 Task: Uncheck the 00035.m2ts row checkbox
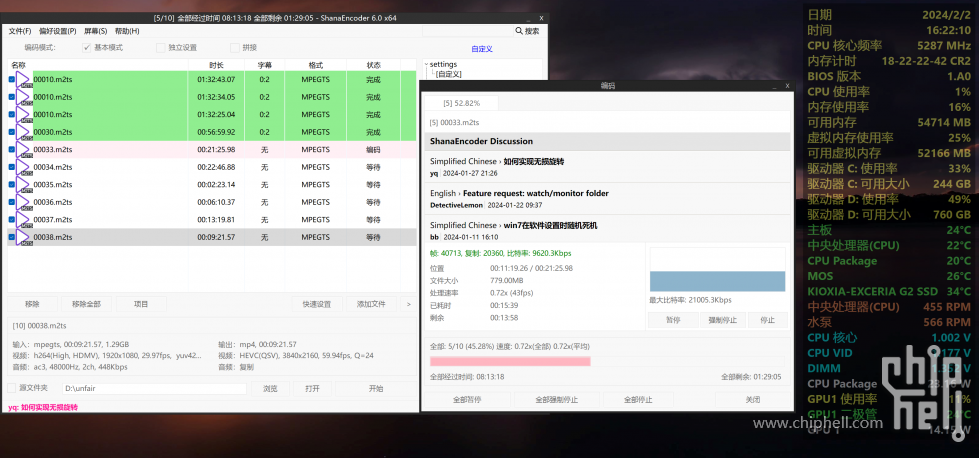point(12,185)
